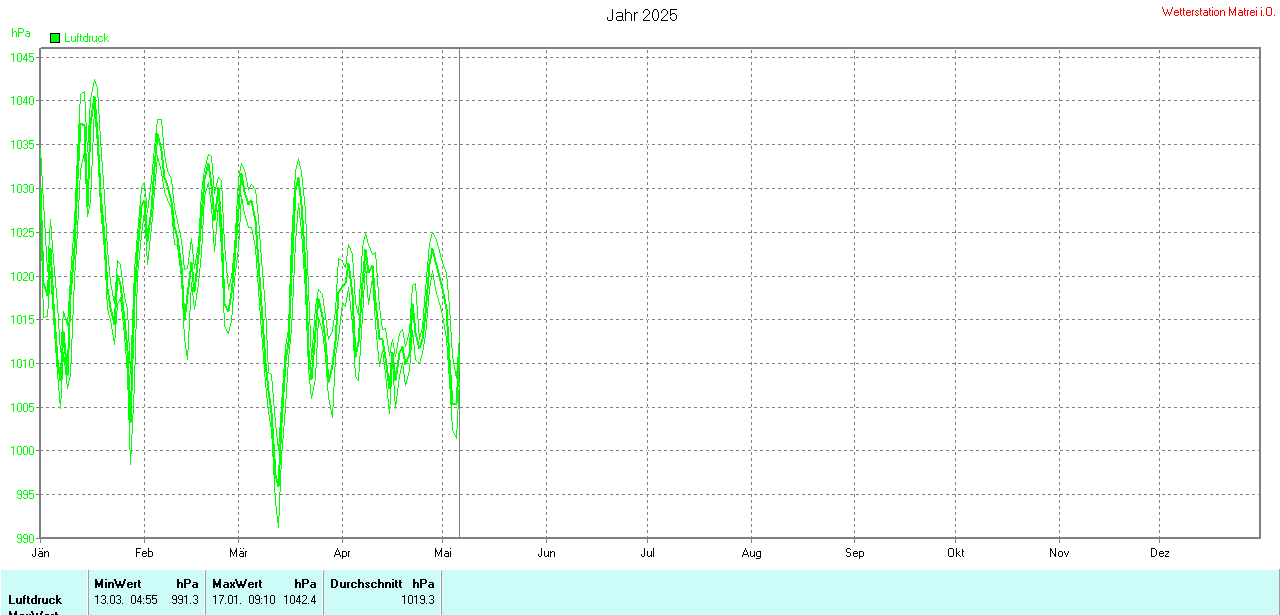
Task: Click the 1000 y-axis value
Action: 23,451
